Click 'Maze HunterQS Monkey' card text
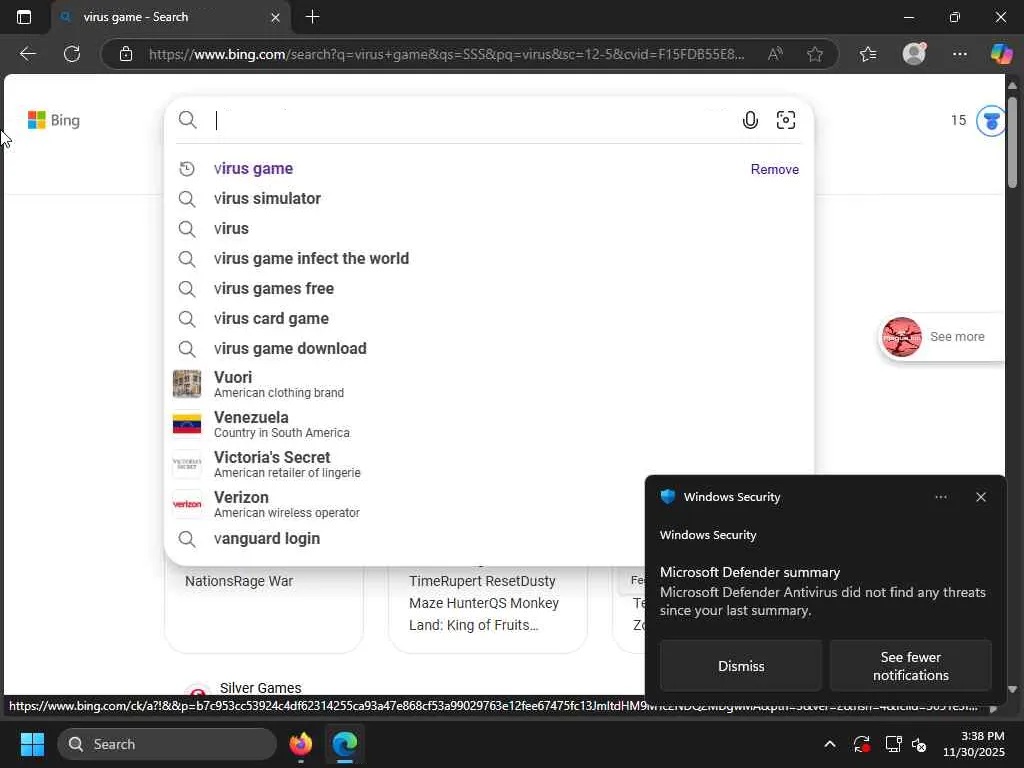 pyautogui.click(x=484, y=603)
